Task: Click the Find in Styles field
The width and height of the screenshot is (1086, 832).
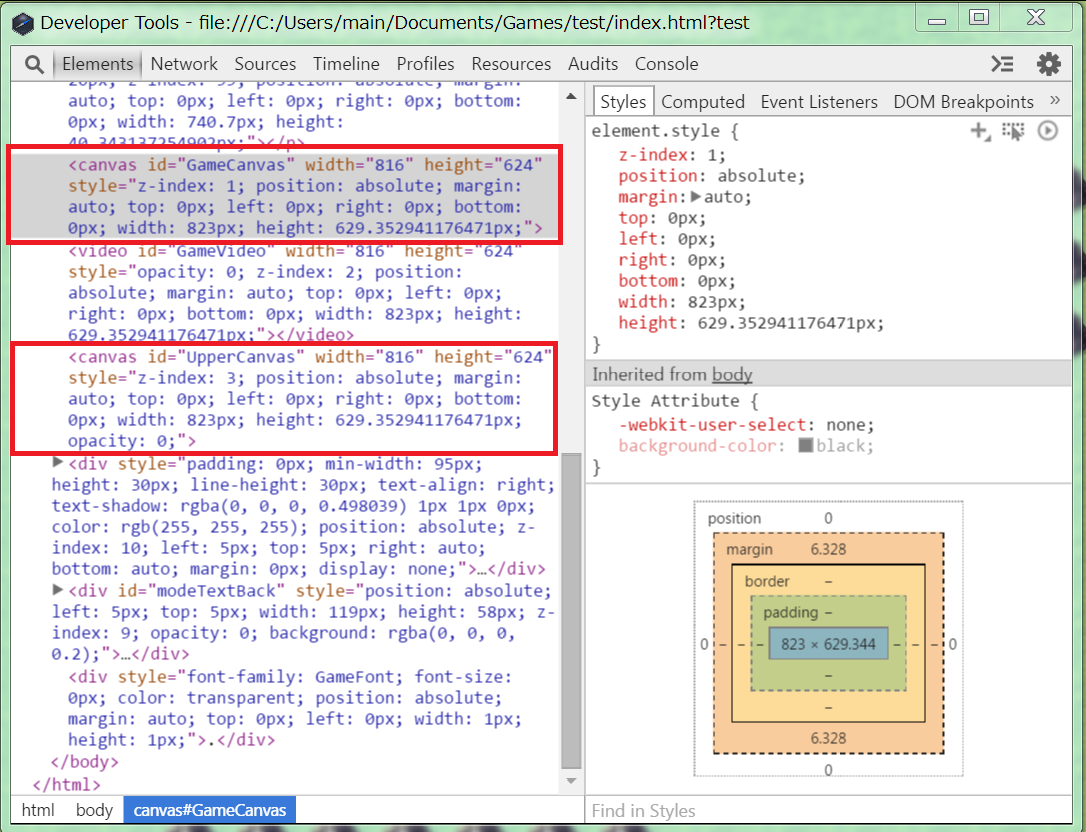Action: (830, 811)
